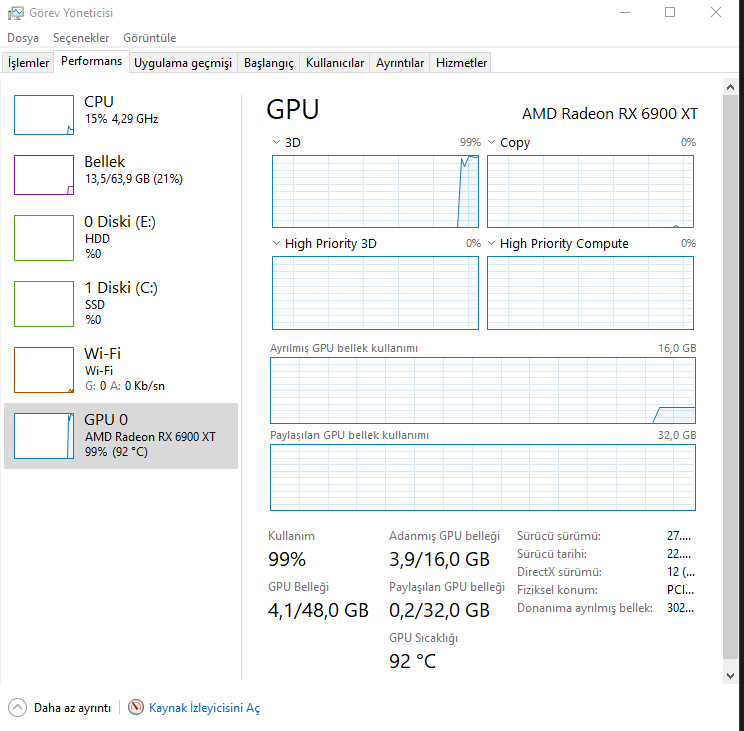
Task: Click the Kullanım 99% value
Action: (x=287, y=559)
